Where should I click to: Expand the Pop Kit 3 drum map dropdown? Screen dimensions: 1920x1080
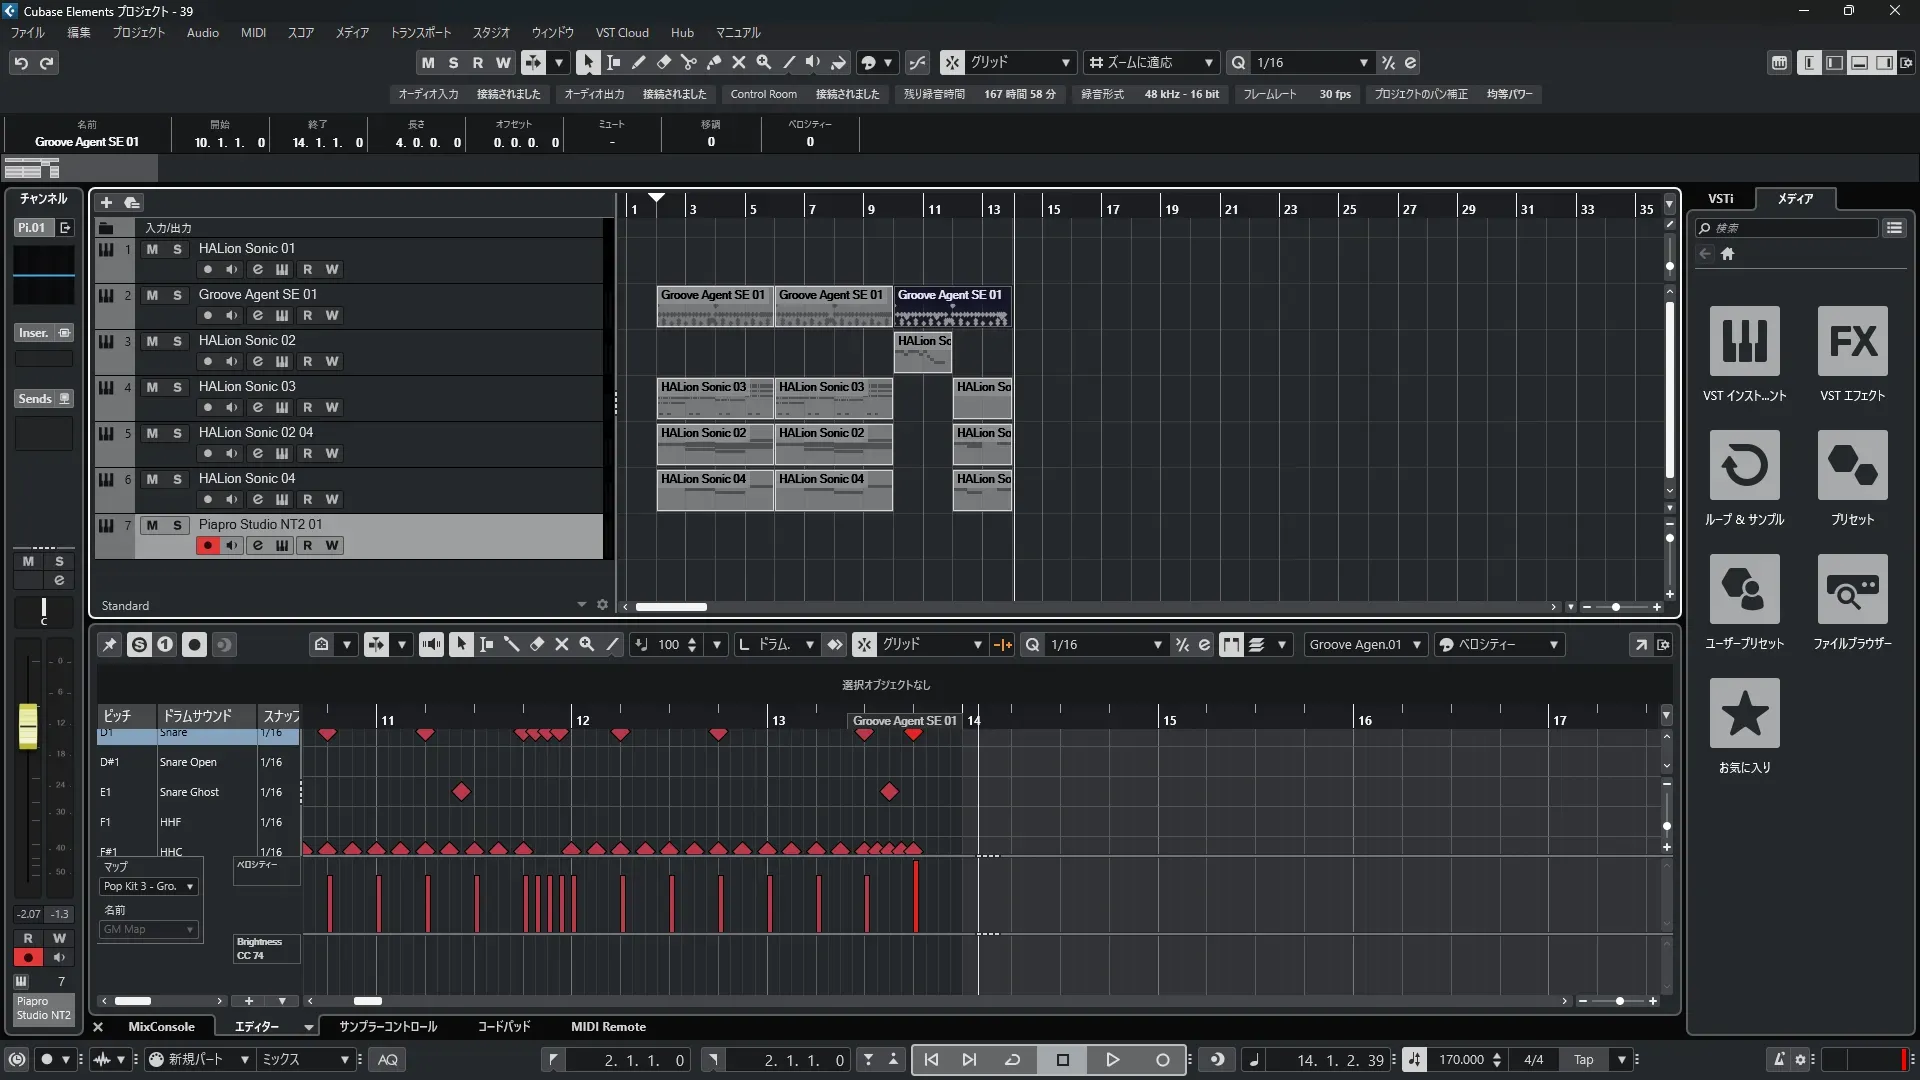[190, 887]
